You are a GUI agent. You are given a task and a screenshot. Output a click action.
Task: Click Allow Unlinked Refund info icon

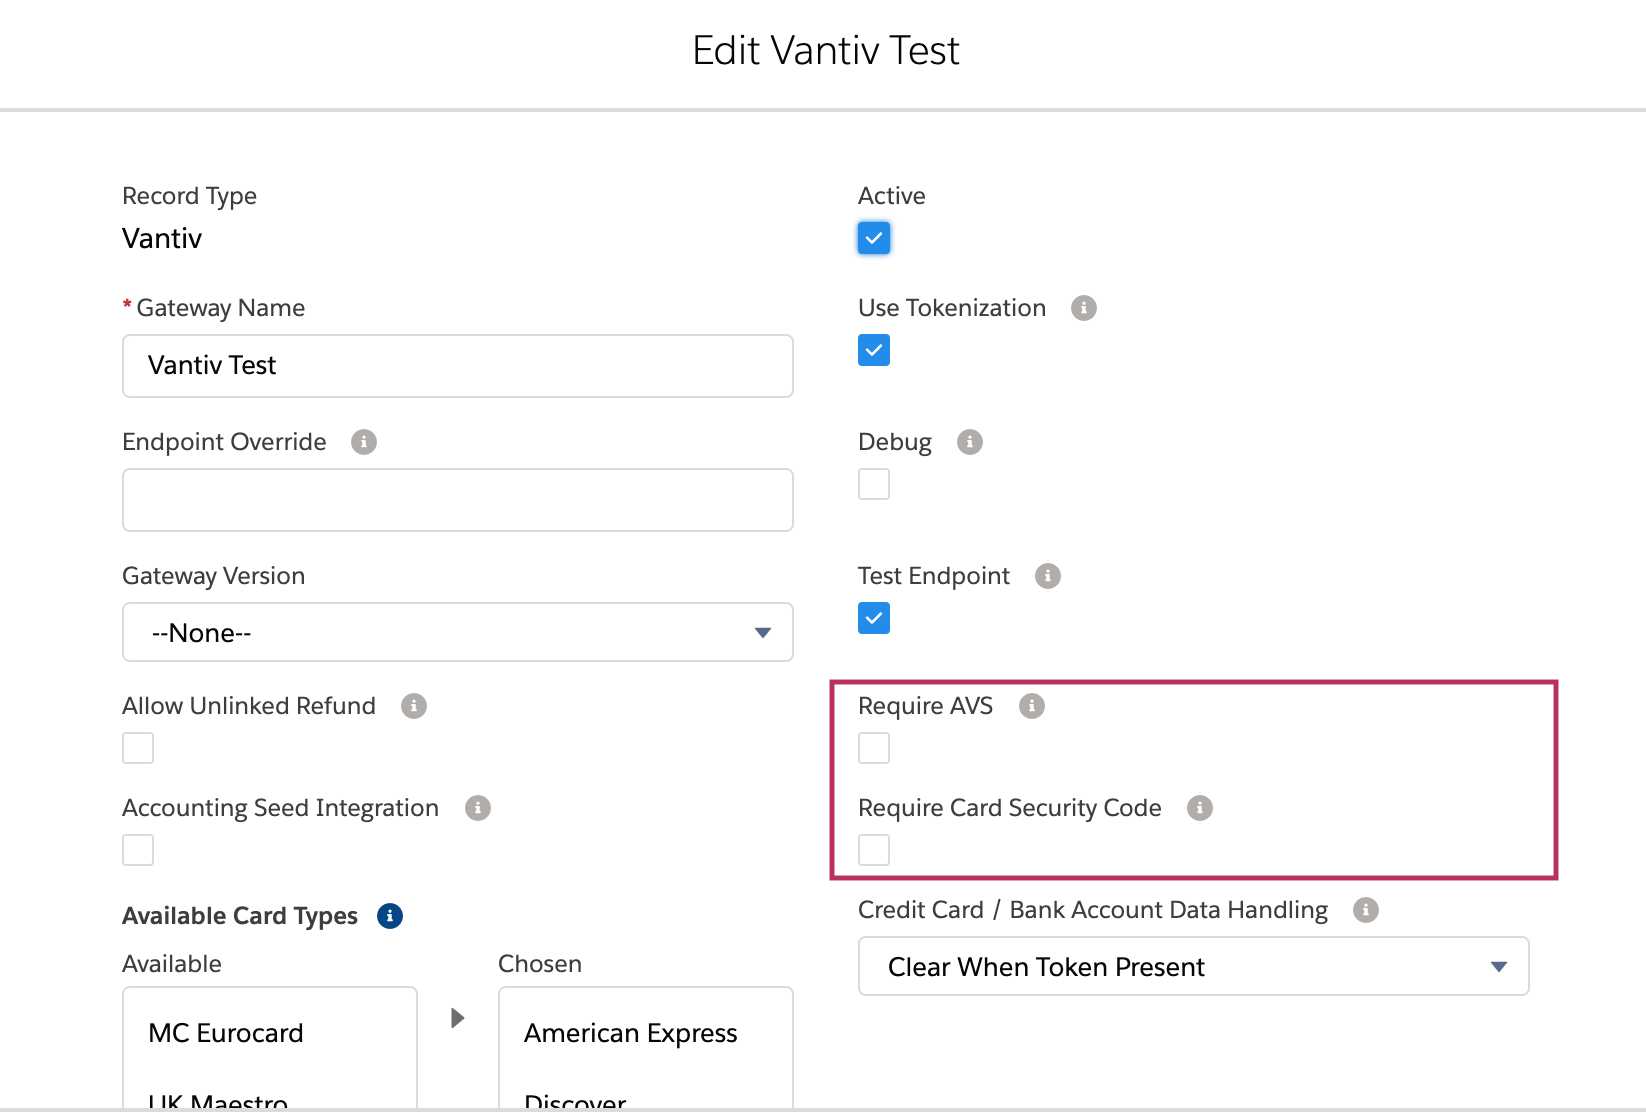click(413, 706)
